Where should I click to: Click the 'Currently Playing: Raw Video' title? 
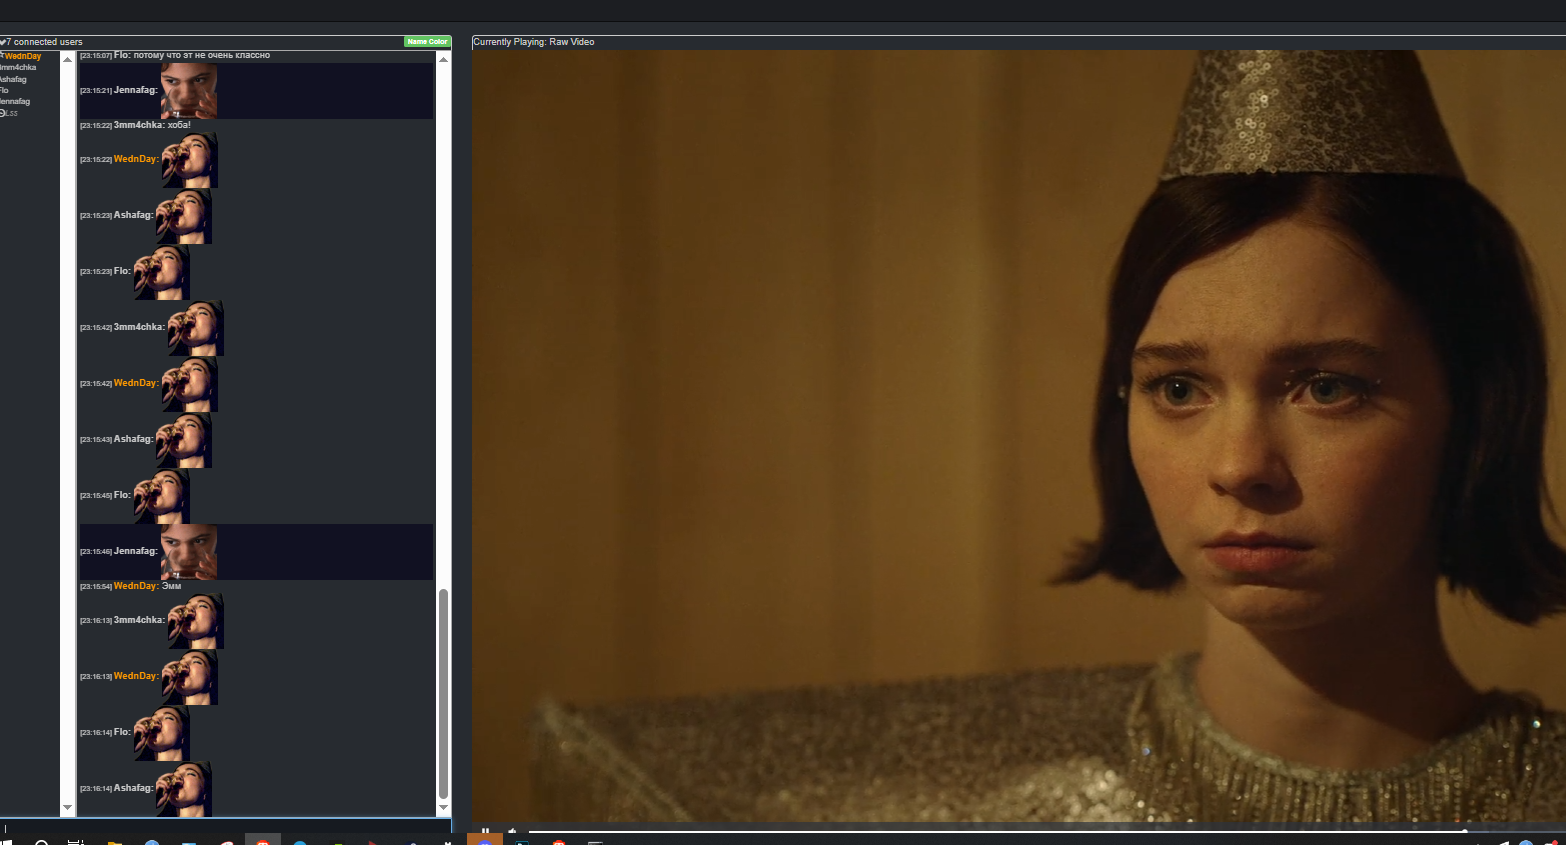click(x=534, y=42)
